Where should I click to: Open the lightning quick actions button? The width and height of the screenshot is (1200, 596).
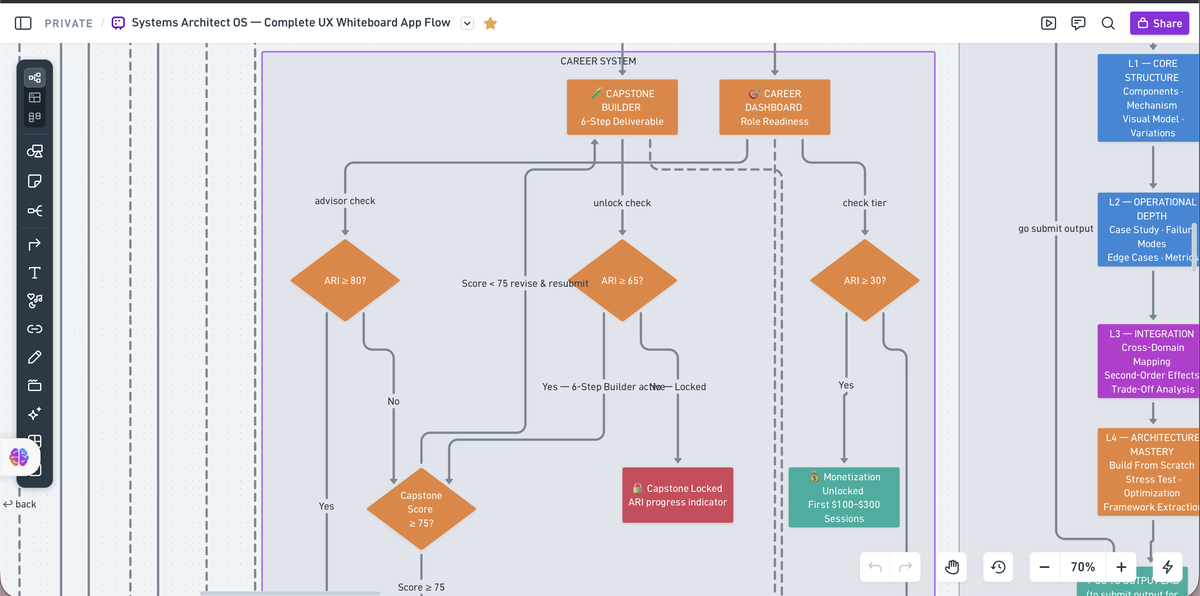(x=1167, y=567)
